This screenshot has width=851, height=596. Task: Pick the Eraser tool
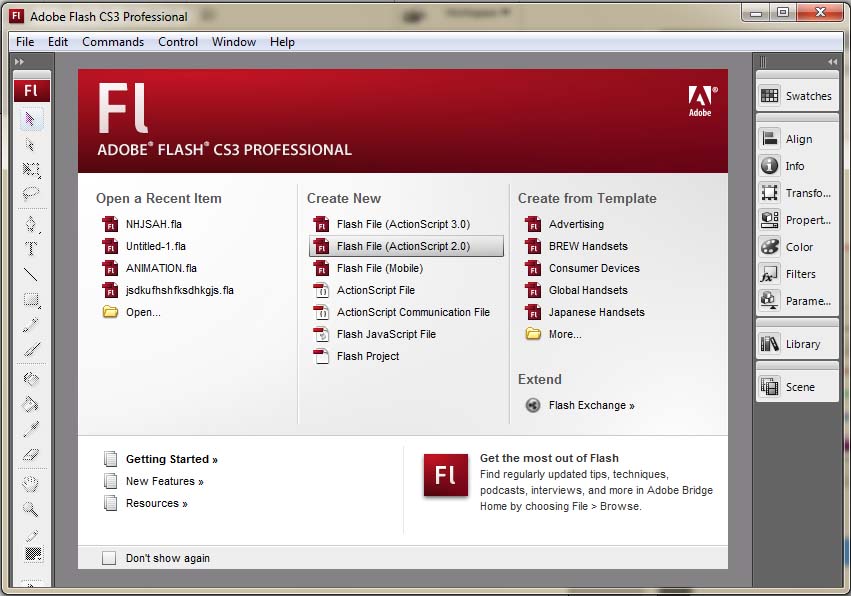click(31, 454)
